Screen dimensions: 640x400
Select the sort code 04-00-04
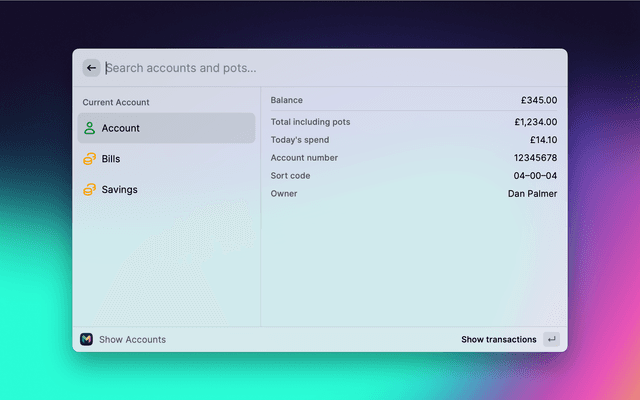tap(535, 176)
